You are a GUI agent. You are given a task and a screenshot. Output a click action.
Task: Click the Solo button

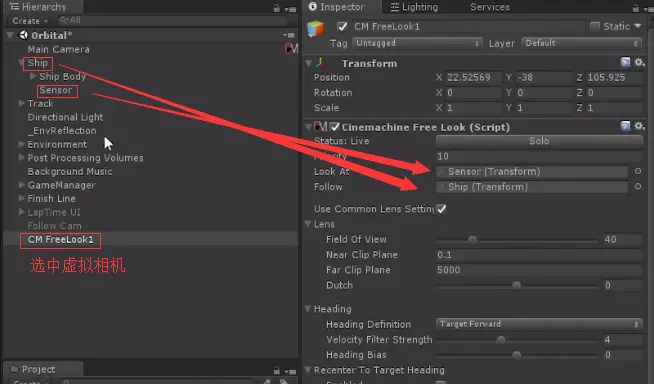[539, 141]
